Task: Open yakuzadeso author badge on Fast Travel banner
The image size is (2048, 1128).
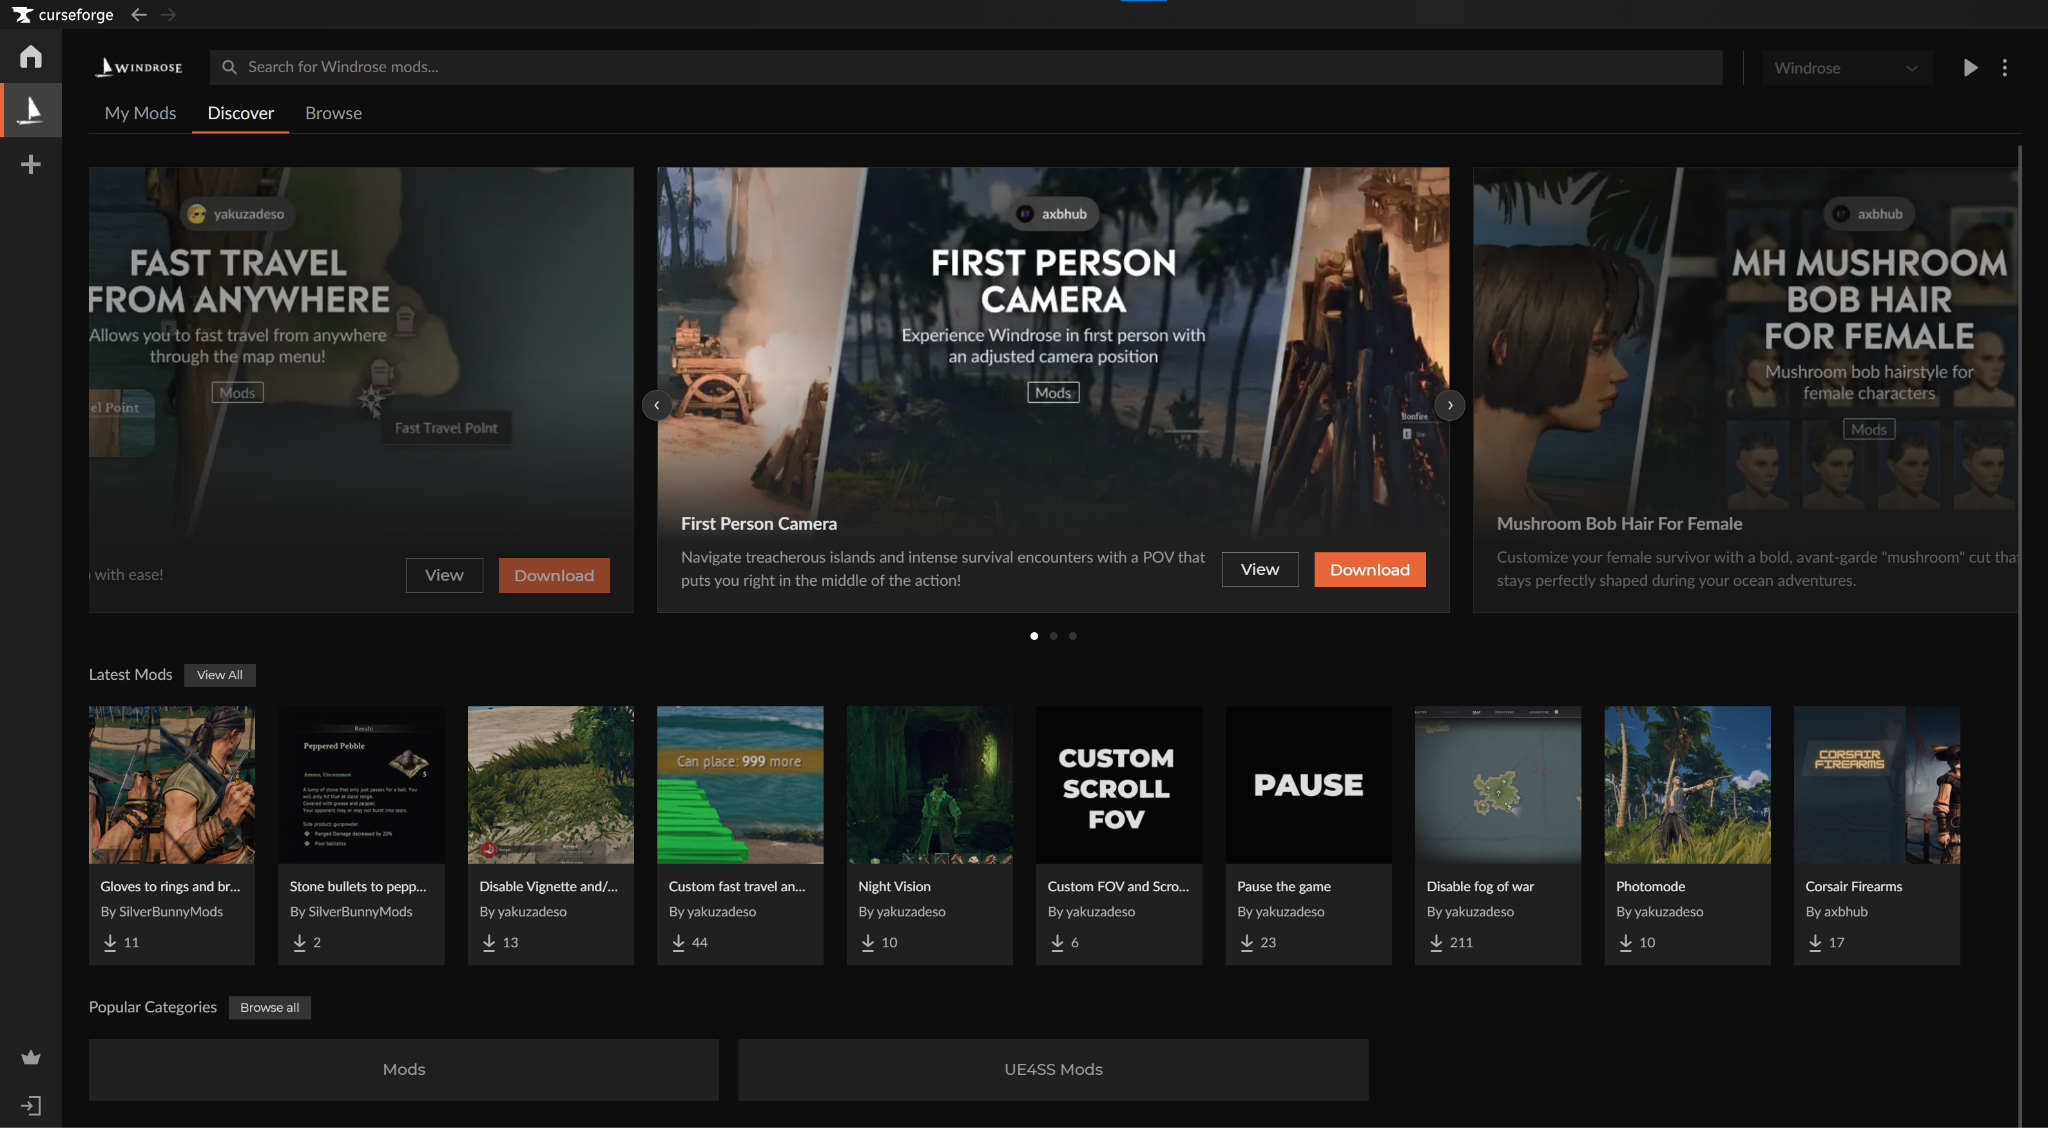Action: (237, 214)
